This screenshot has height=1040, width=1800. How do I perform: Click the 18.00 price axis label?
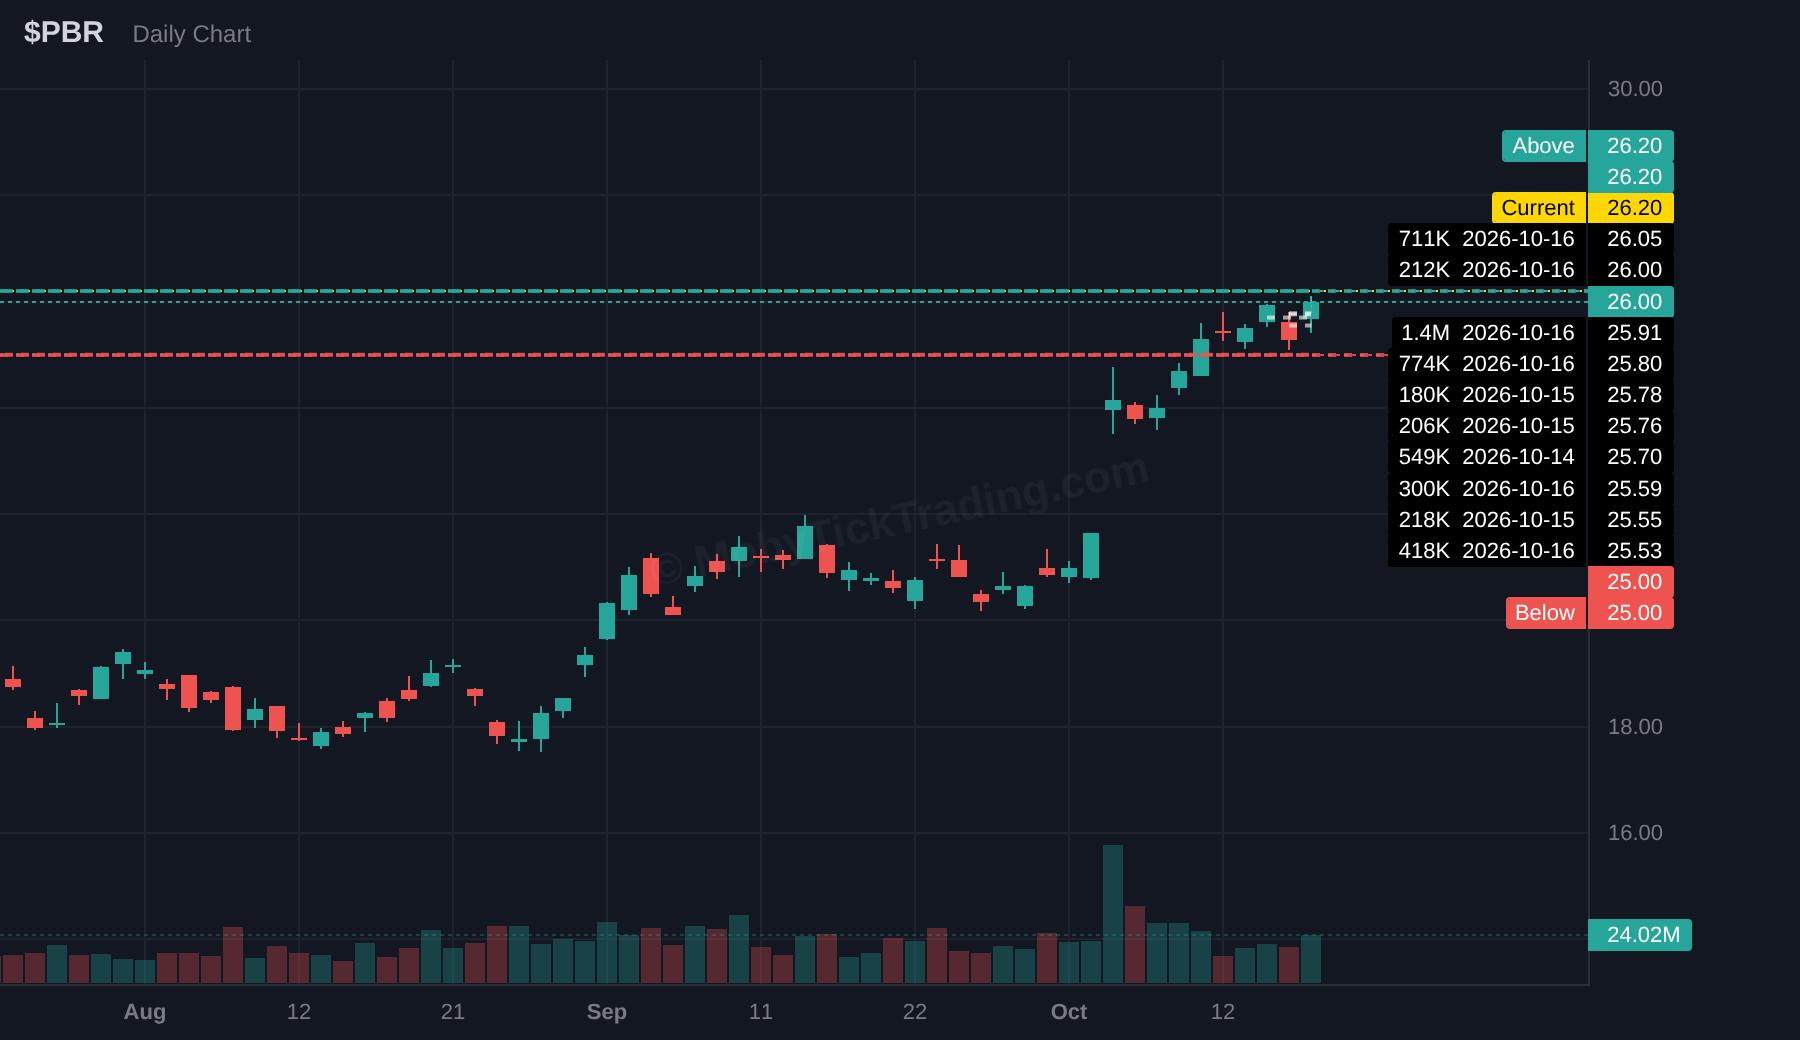pos(1635,727)
